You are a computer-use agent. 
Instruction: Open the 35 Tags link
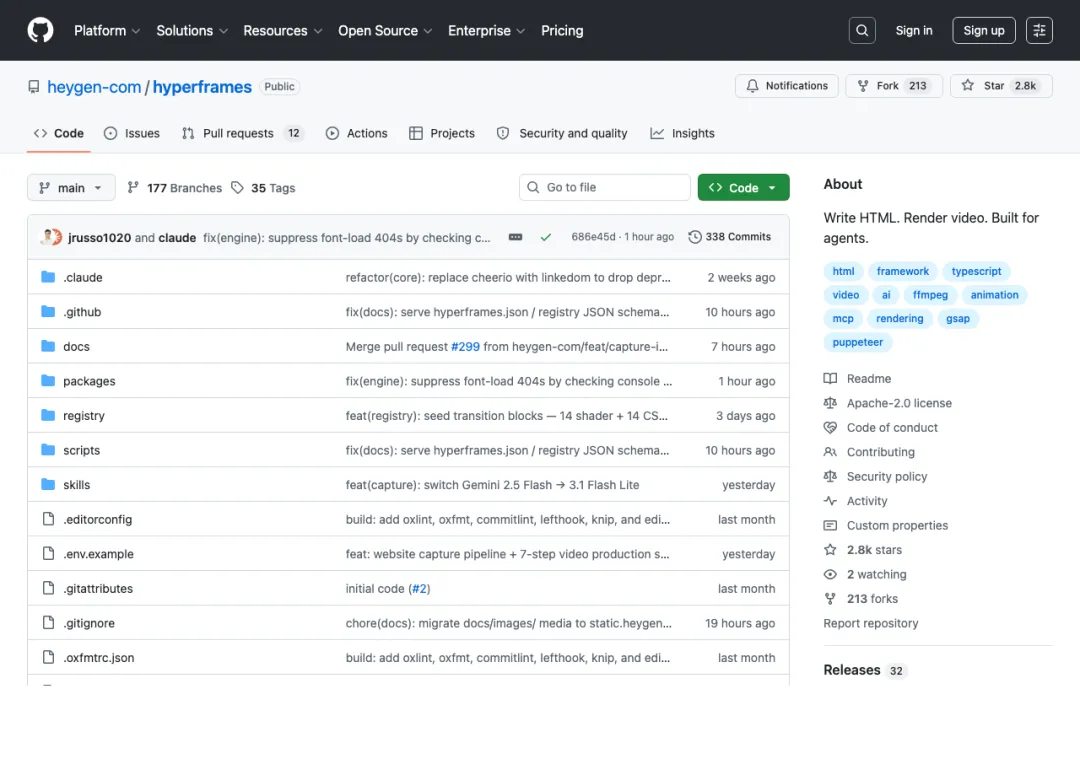pyautogui.click(x=263, y=188)
